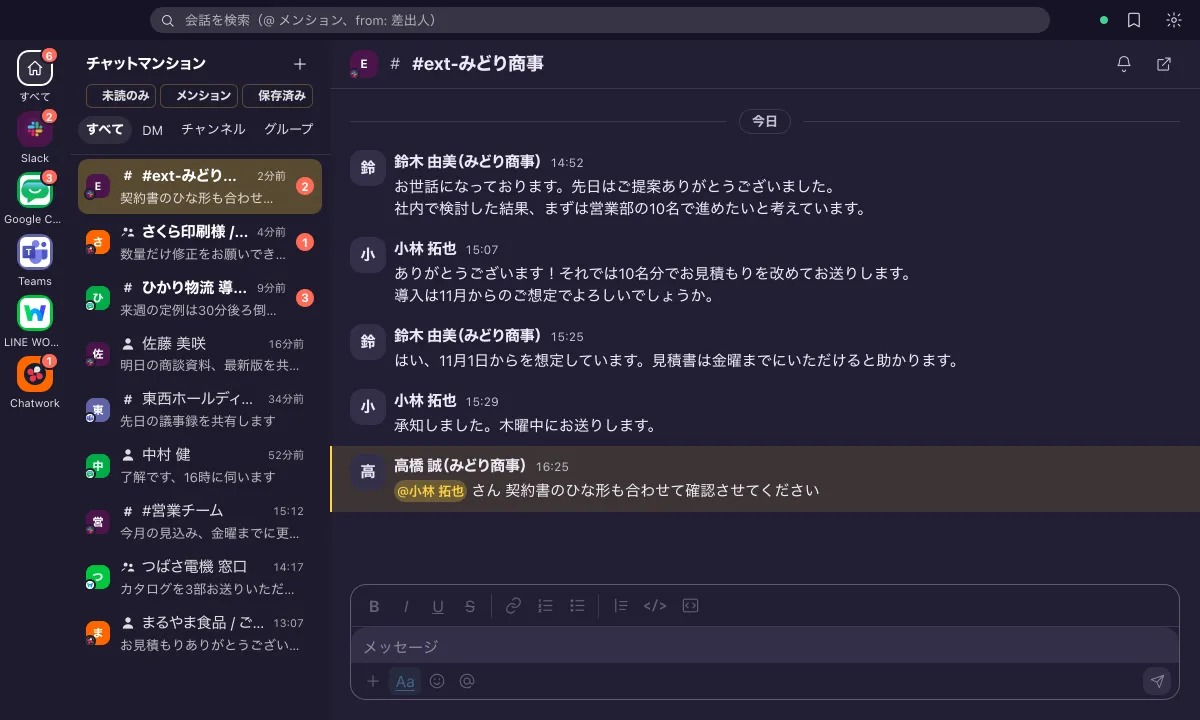Click sender name 小林 拓也 at 15:07
The width and height of the screenshot is (1200, 720).
(x=425, y=249)
